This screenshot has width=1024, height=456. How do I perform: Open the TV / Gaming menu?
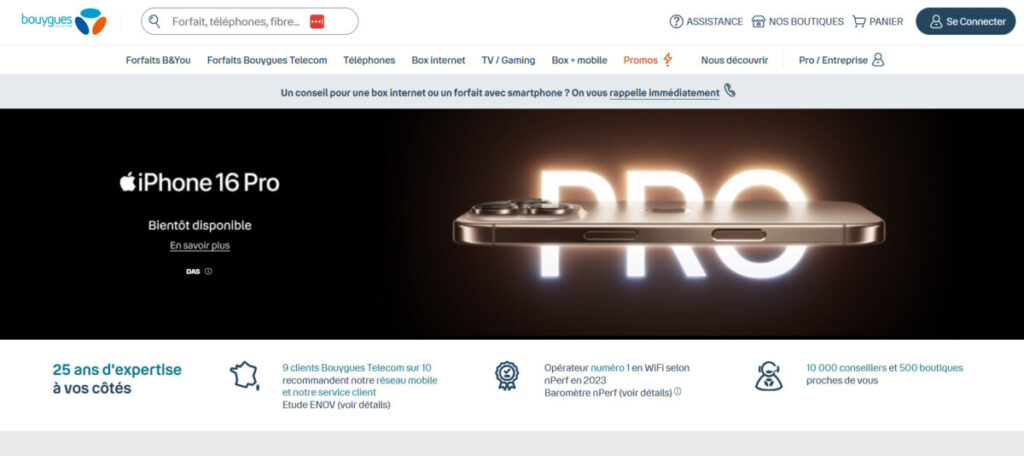pos(508,60)
